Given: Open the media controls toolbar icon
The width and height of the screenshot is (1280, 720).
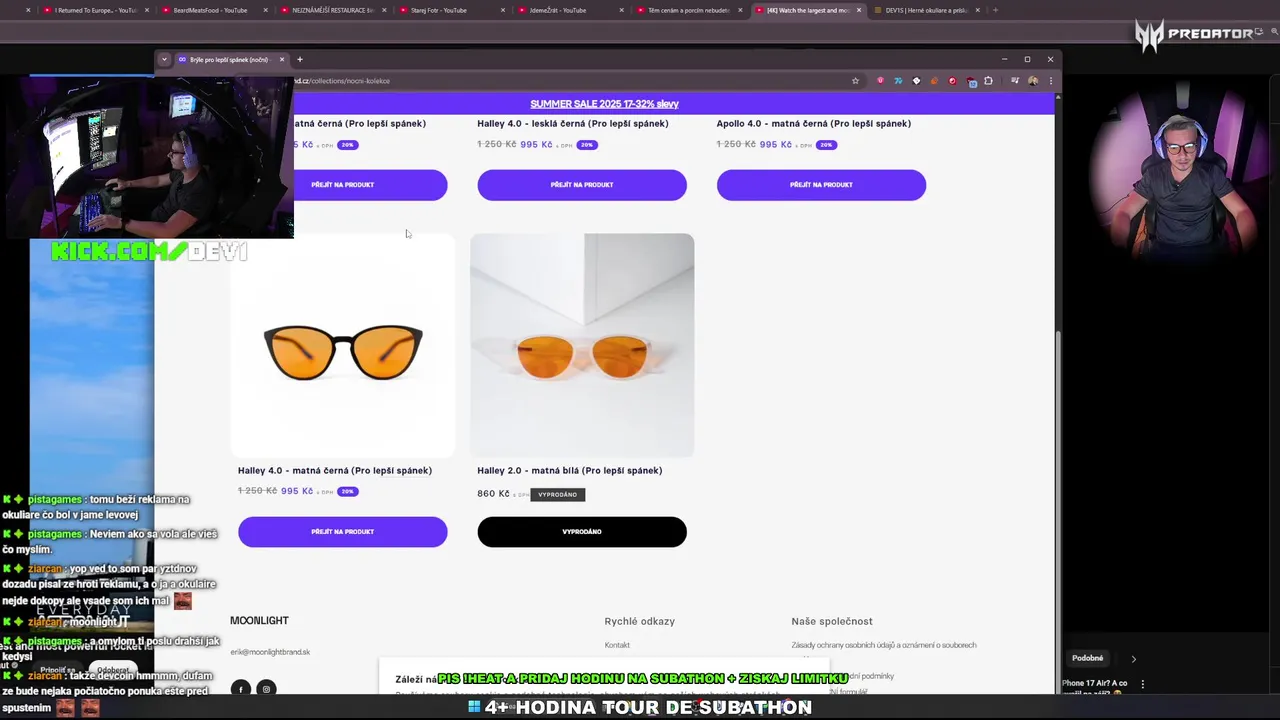Looking at the screenshot, I should [1015, 81].
